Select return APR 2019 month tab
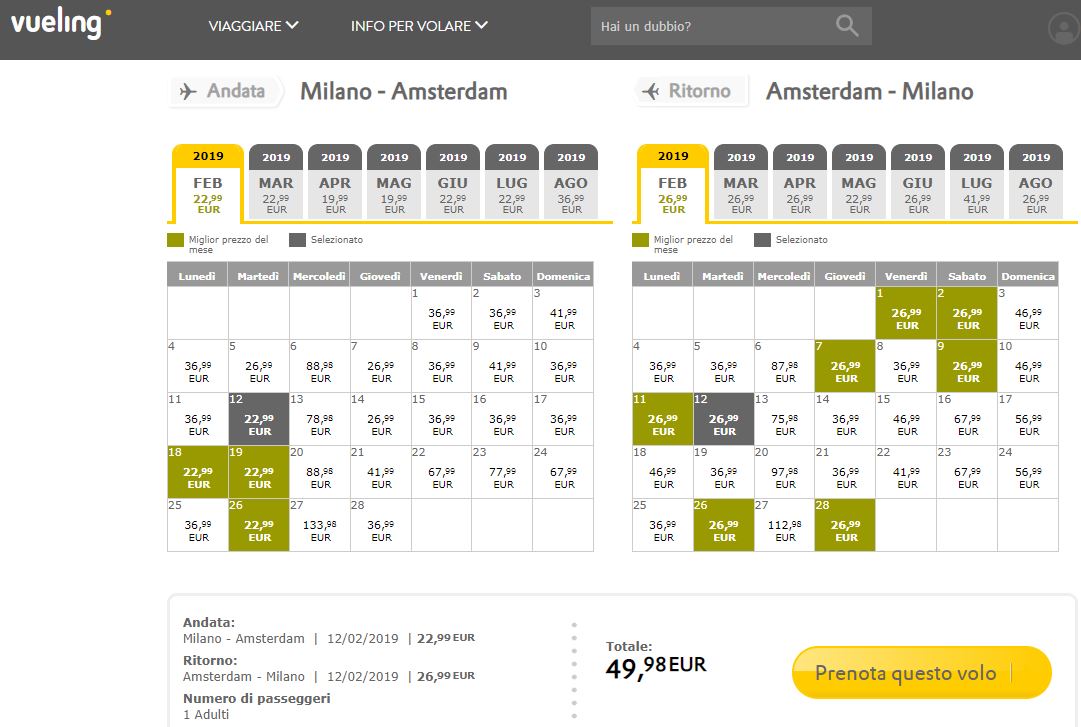Screen dimensions: 1081x727 click(800, 183)
